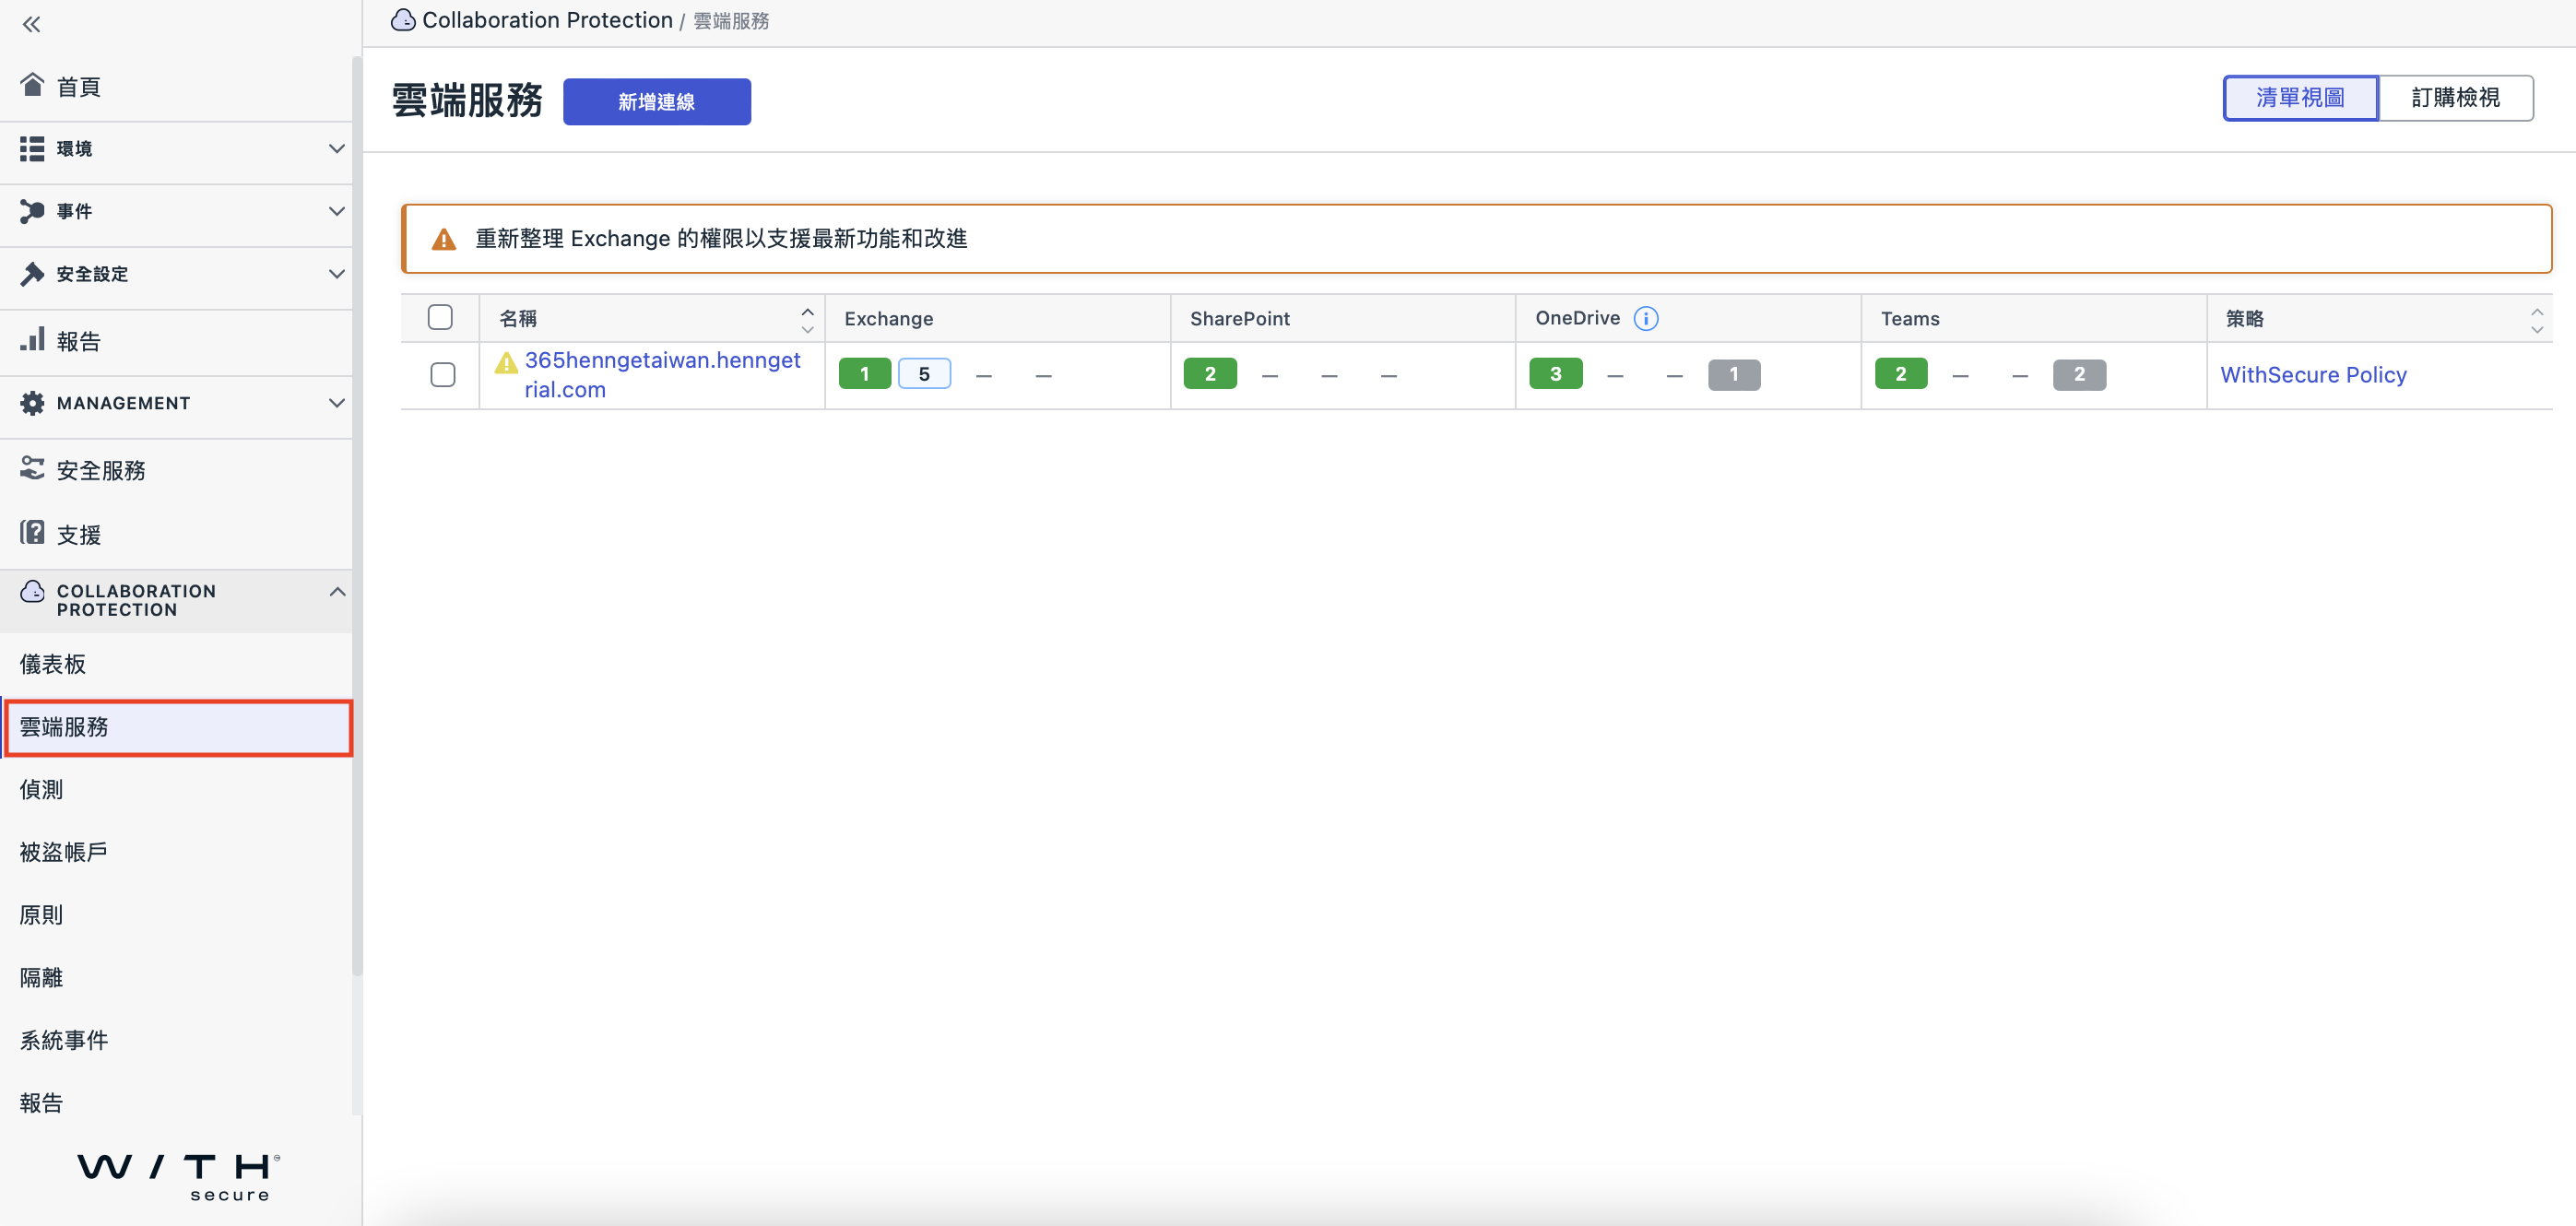Viewport: 2576px width, 1226px height.
Task: Open the 365henngetaiwan.henngetrial.com link
Action: [x=662, y=375]
